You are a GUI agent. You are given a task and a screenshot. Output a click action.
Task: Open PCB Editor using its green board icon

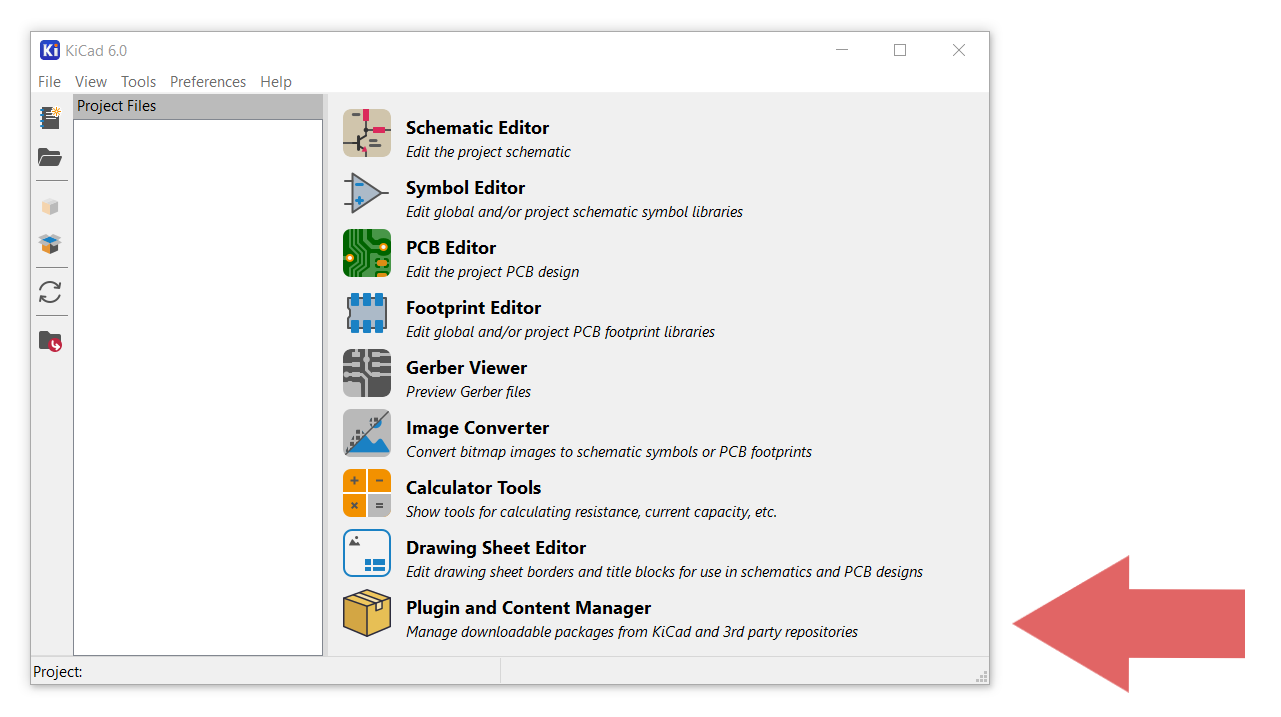(x=367, y=253)
